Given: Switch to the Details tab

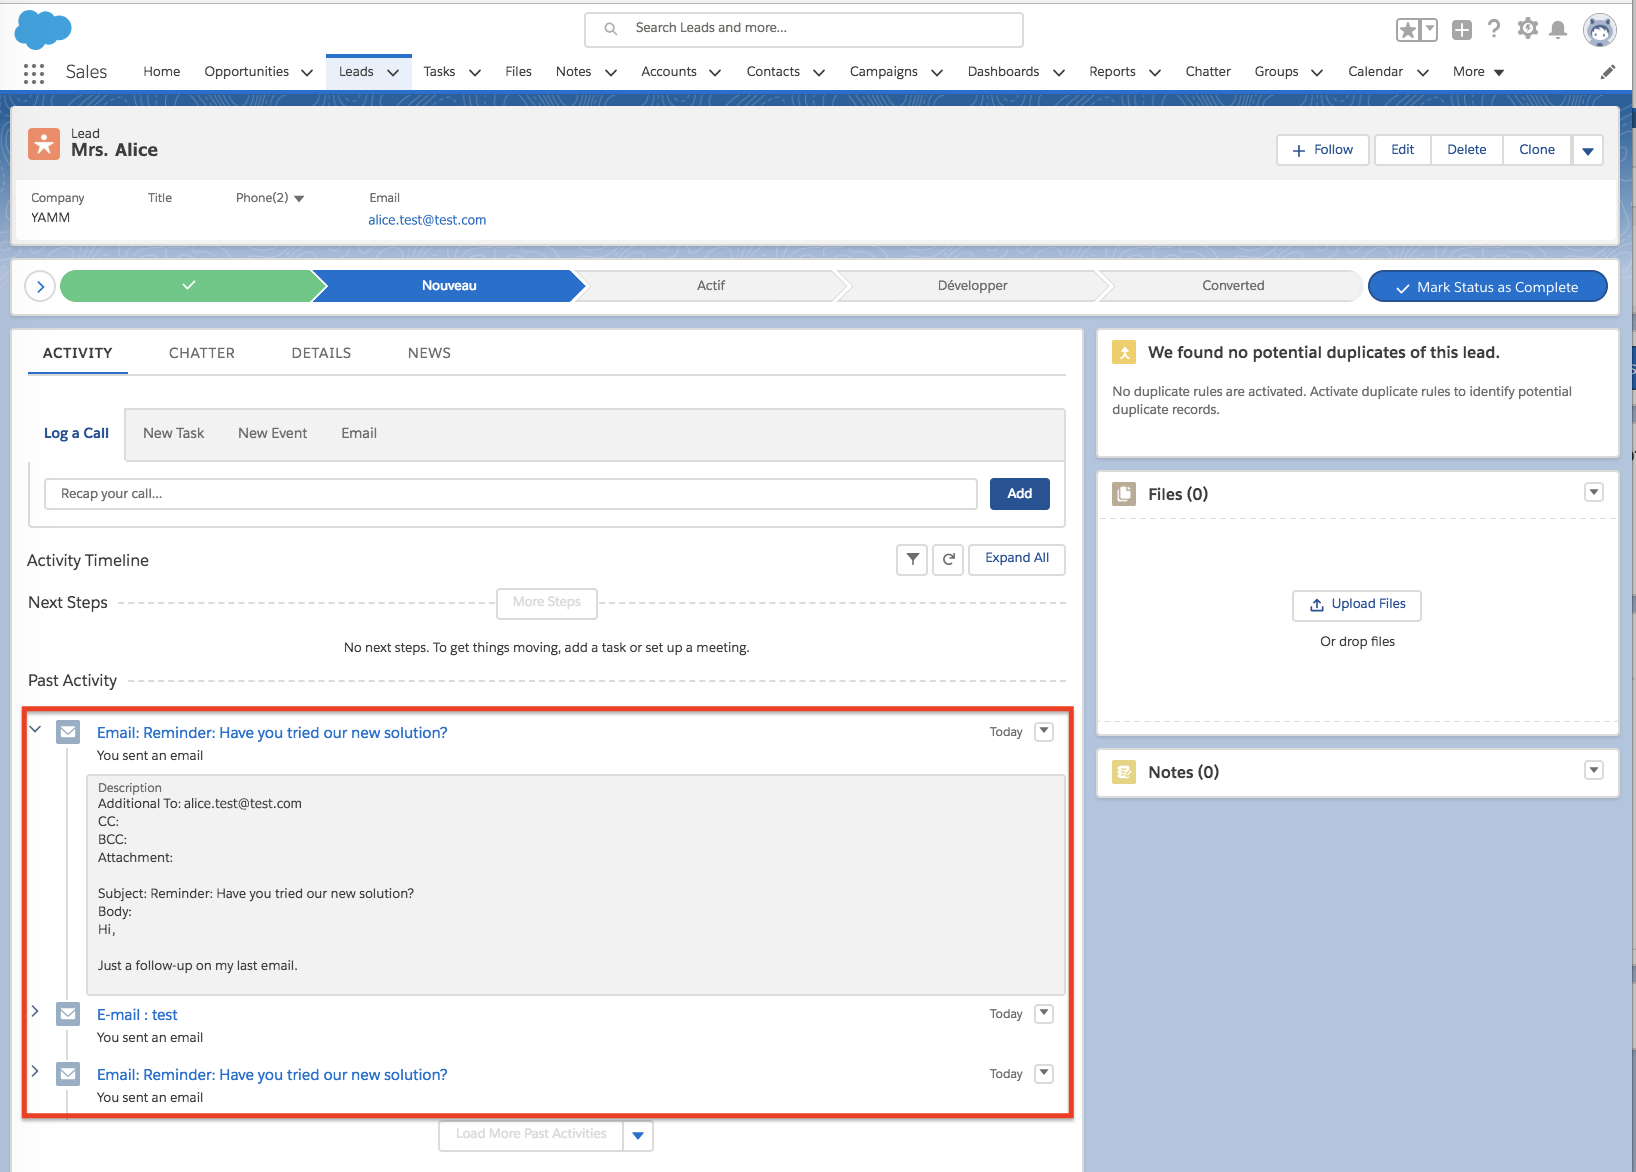Looking at the screenshot, I should [321, 353].
